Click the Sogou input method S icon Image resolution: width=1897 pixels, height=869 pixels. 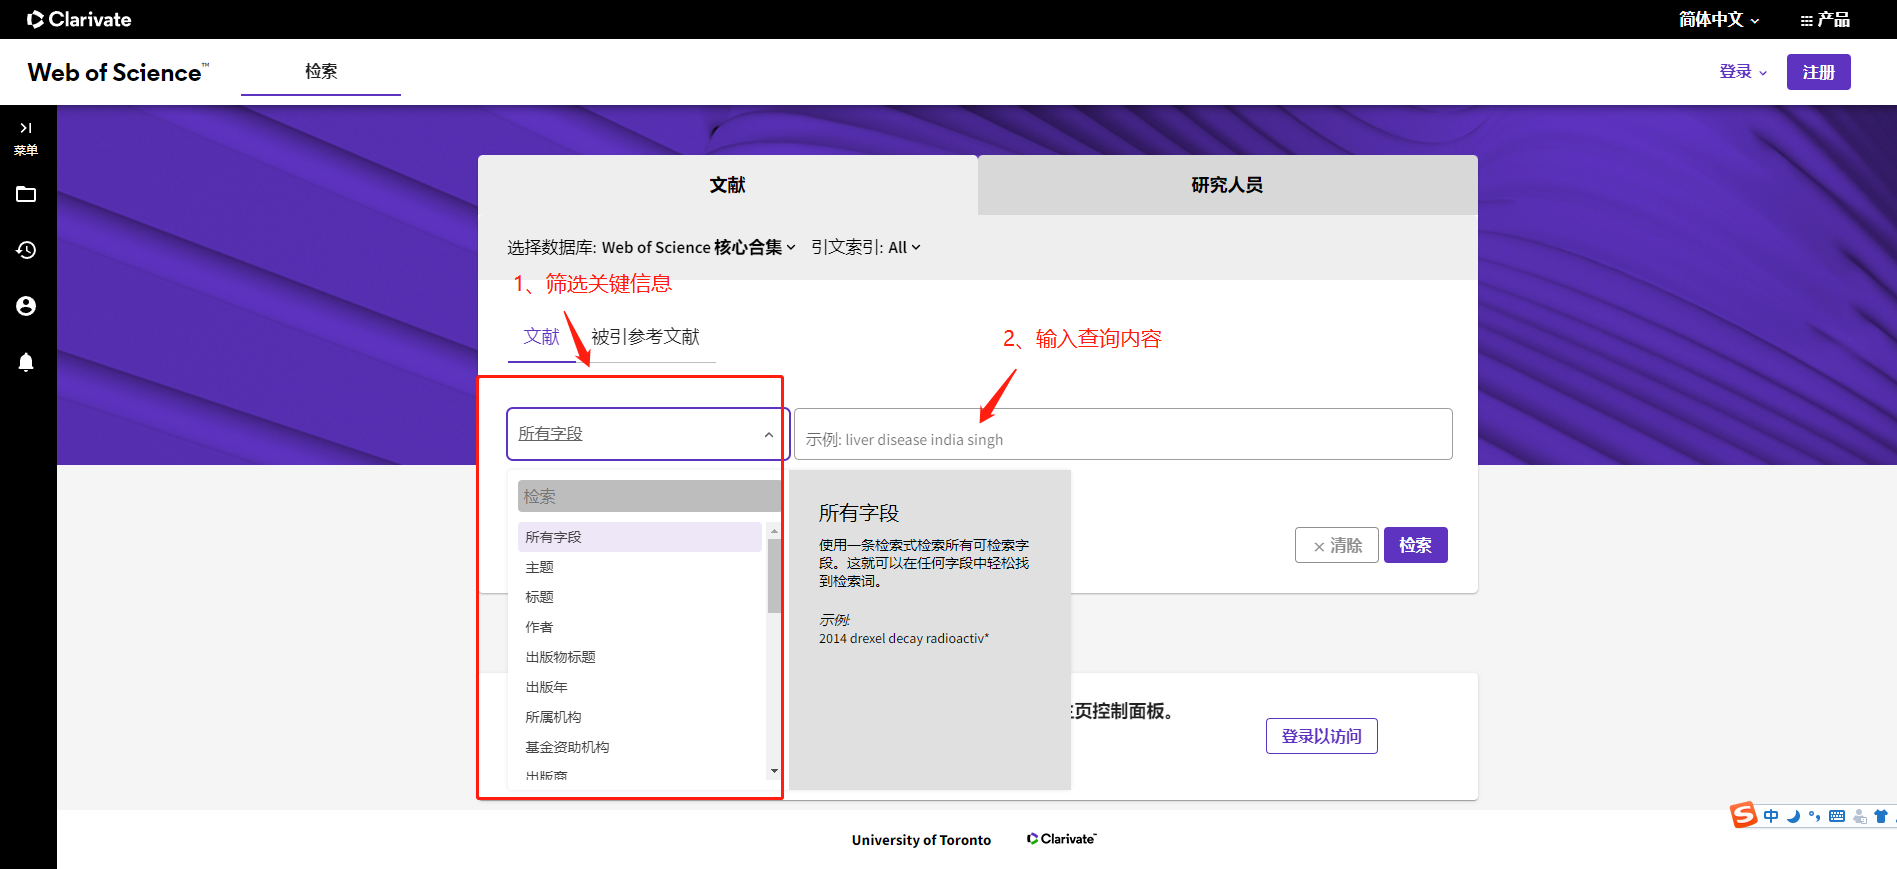(x=1744, y=815)
